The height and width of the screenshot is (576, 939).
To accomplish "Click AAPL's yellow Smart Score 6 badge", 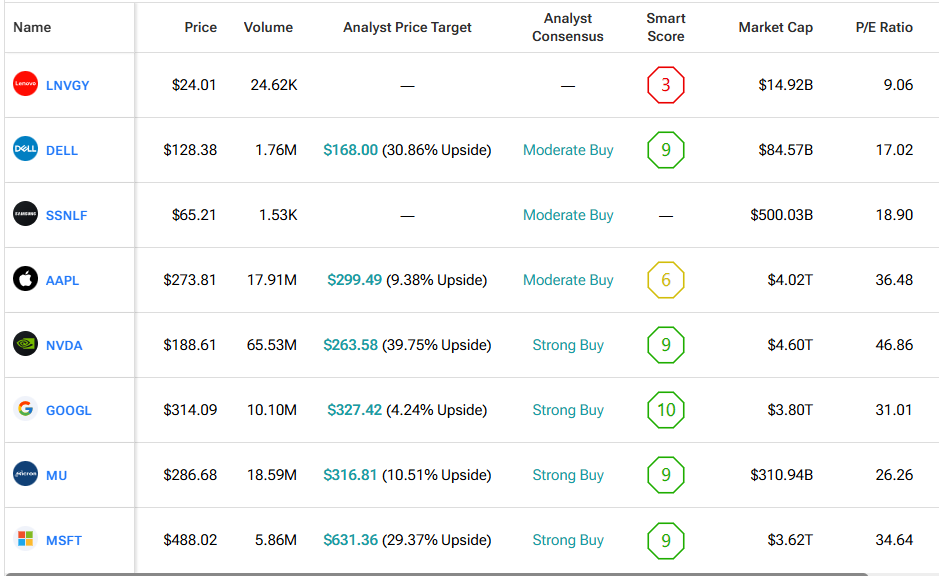I will (666, 280).
